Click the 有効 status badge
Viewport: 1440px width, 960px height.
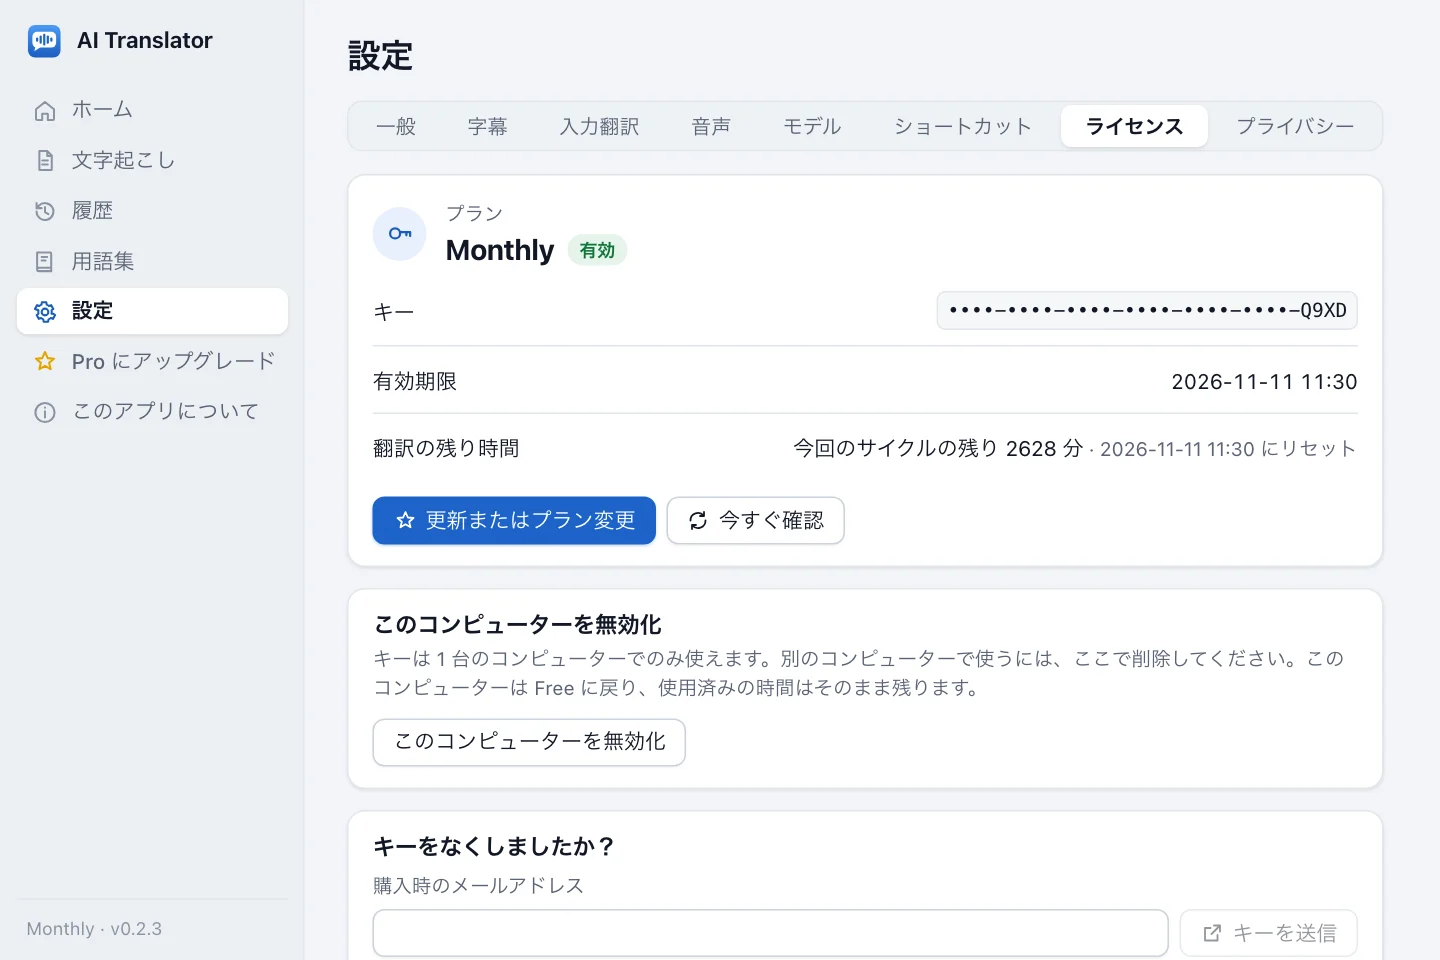tap(597, 250)
